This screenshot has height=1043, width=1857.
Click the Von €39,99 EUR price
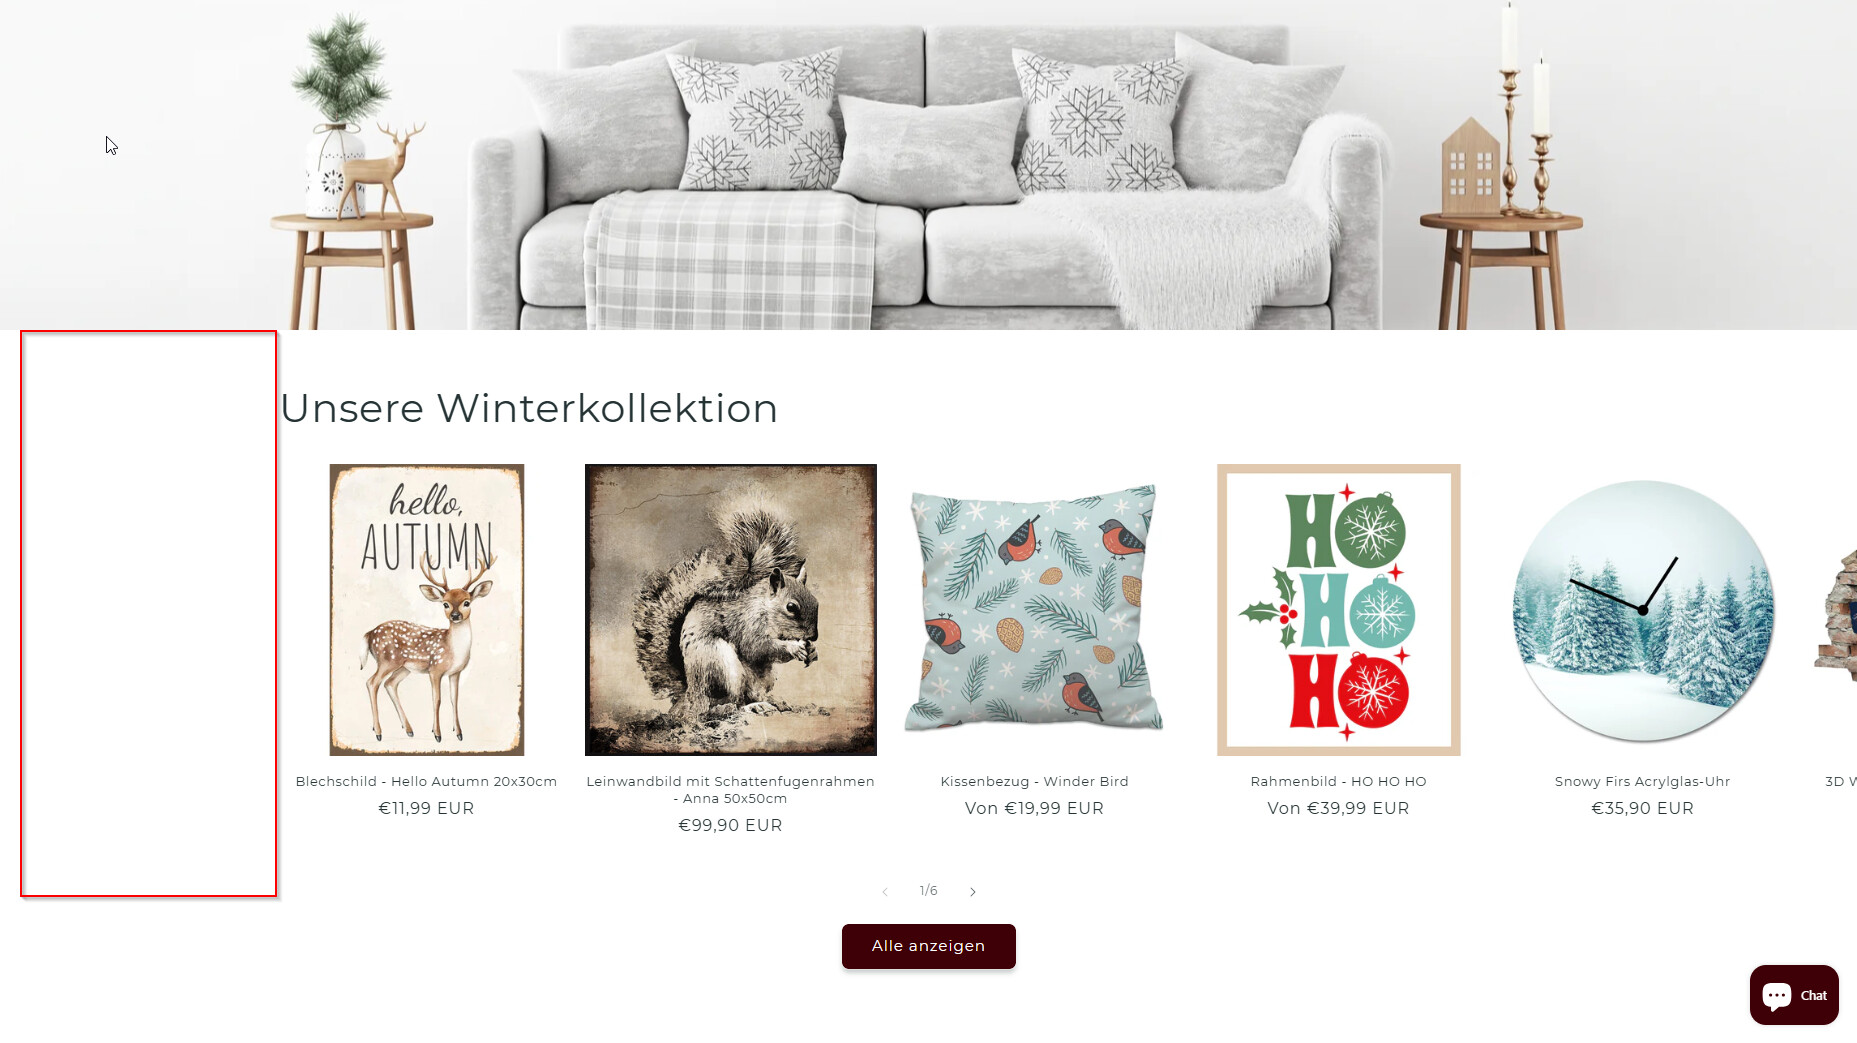click(x=1339, y=808)
